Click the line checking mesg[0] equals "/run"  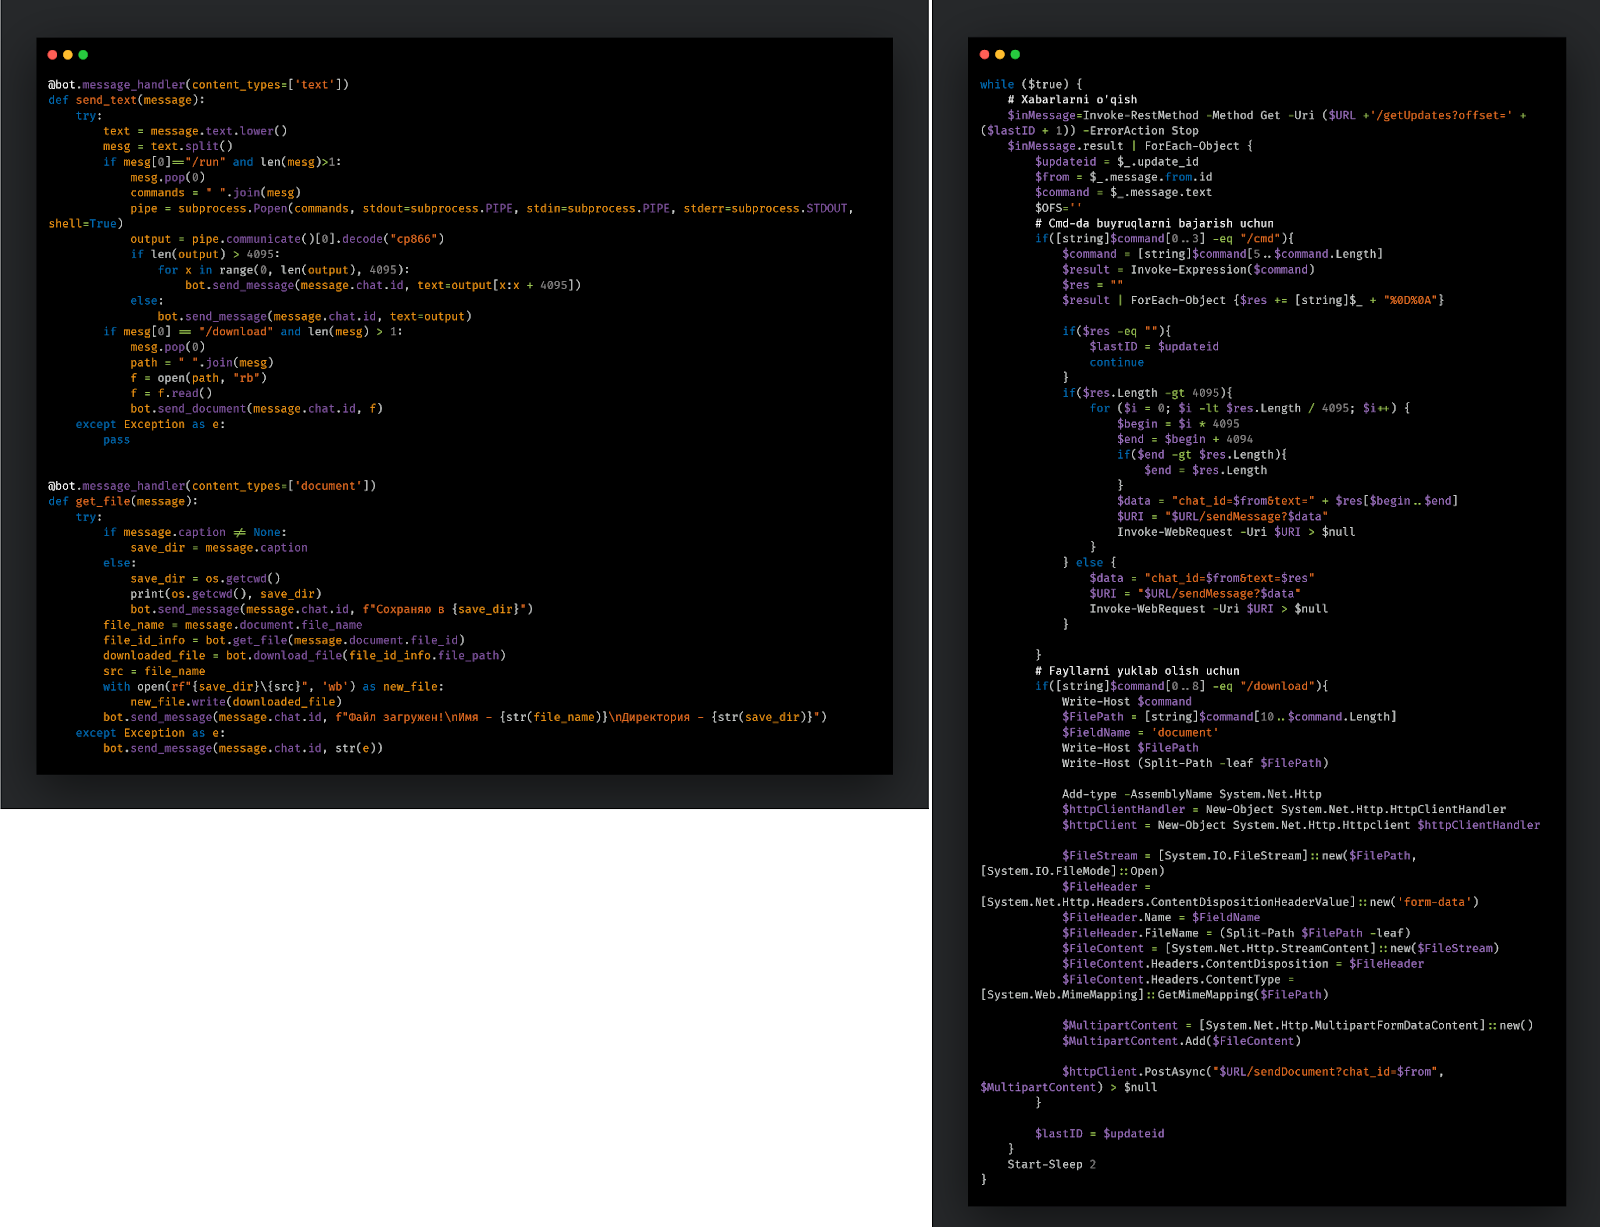point(222,162)
